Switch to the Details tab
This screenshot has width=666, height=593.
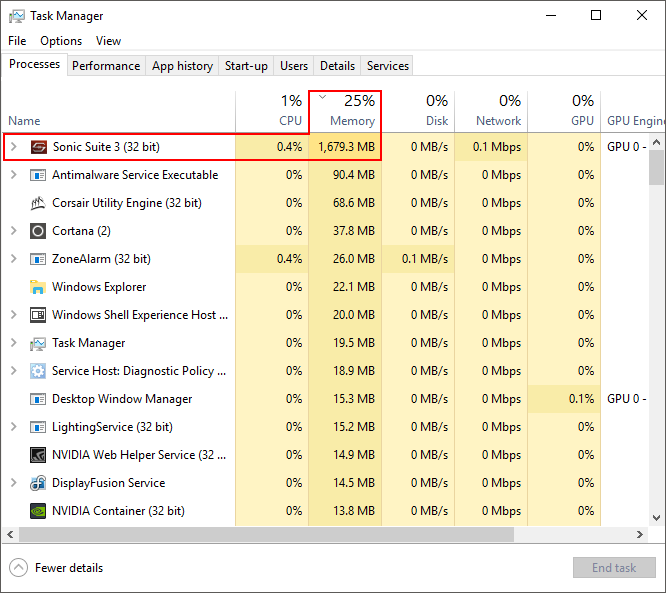coord(337,66)
